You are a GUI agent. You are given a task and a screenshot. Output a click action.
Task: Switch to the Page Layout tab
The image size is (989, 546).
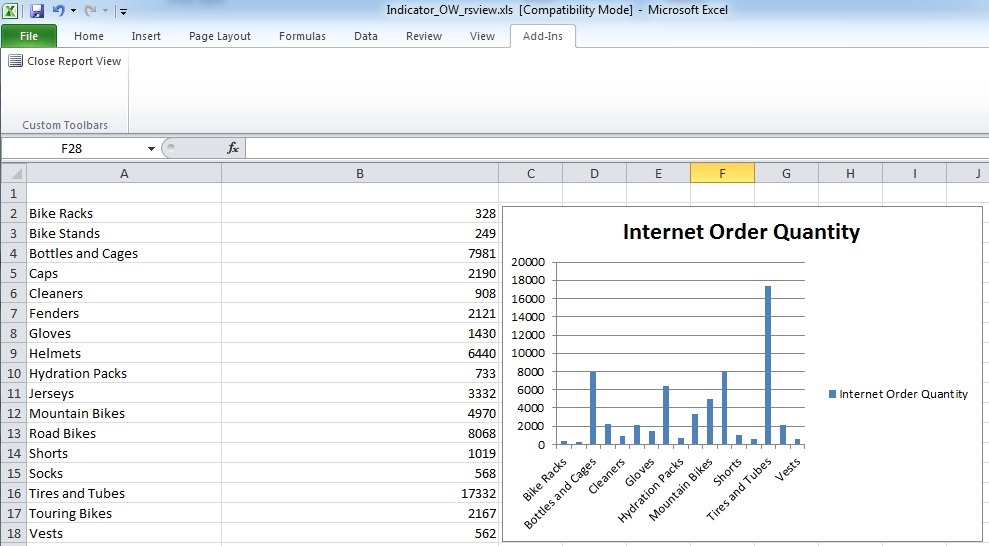pos(219,36)
